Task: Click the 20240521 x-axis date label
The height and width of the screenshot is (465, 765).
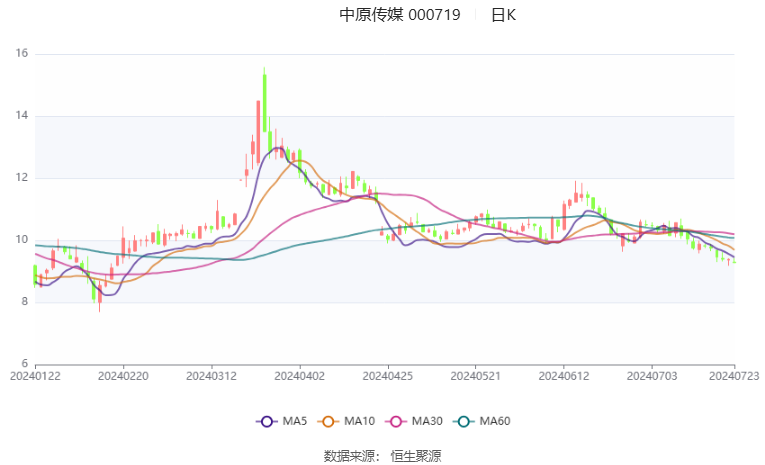Action: [476, 376]
